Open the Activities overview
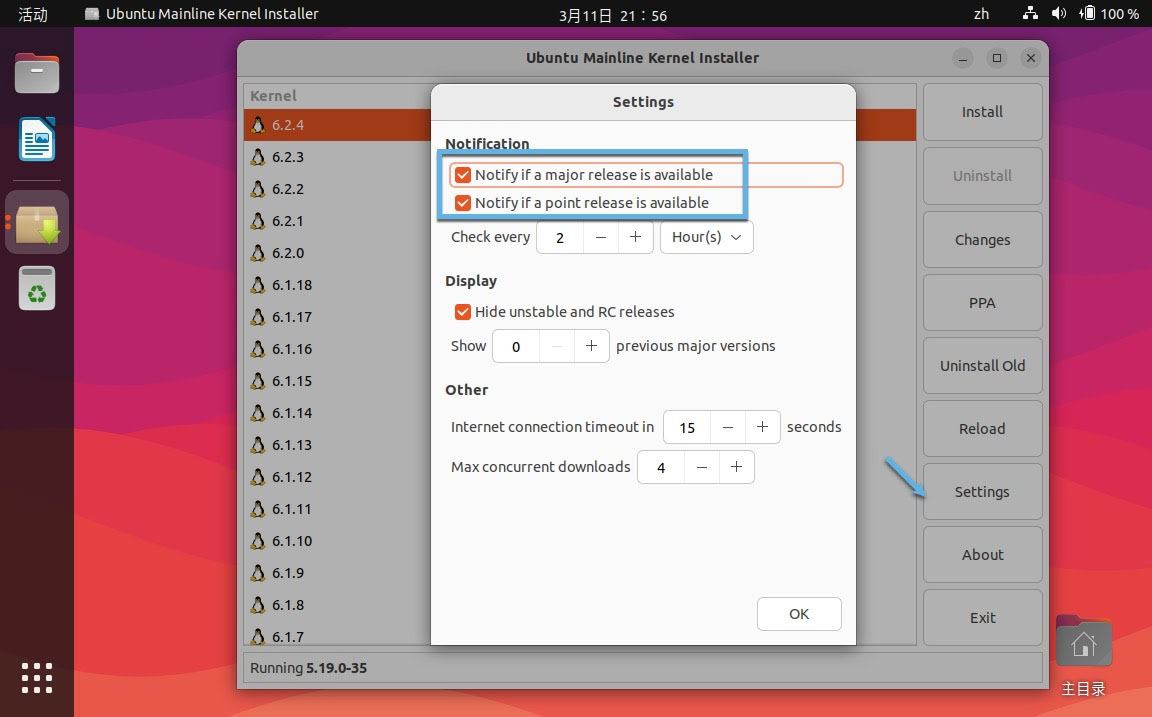Screen dimensions: 1152x717 pos(33,14)
